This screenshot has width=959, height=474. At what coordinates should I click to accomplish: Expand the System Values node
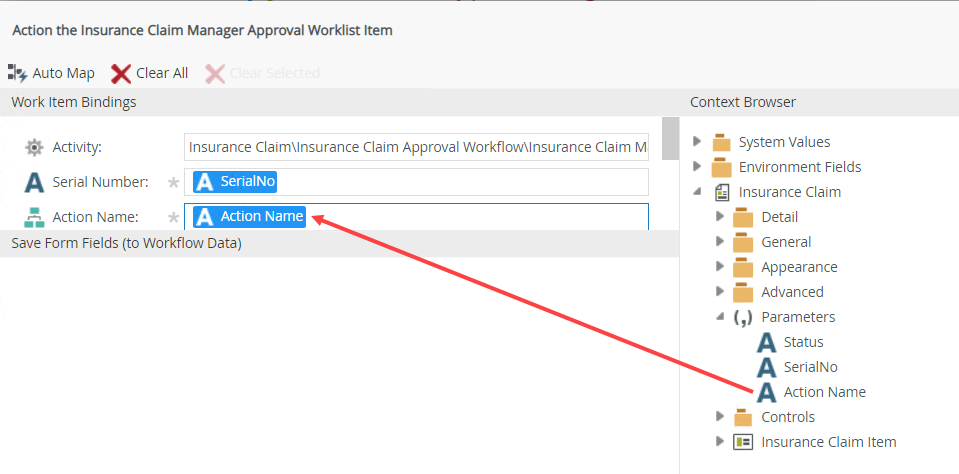[697, 141]
